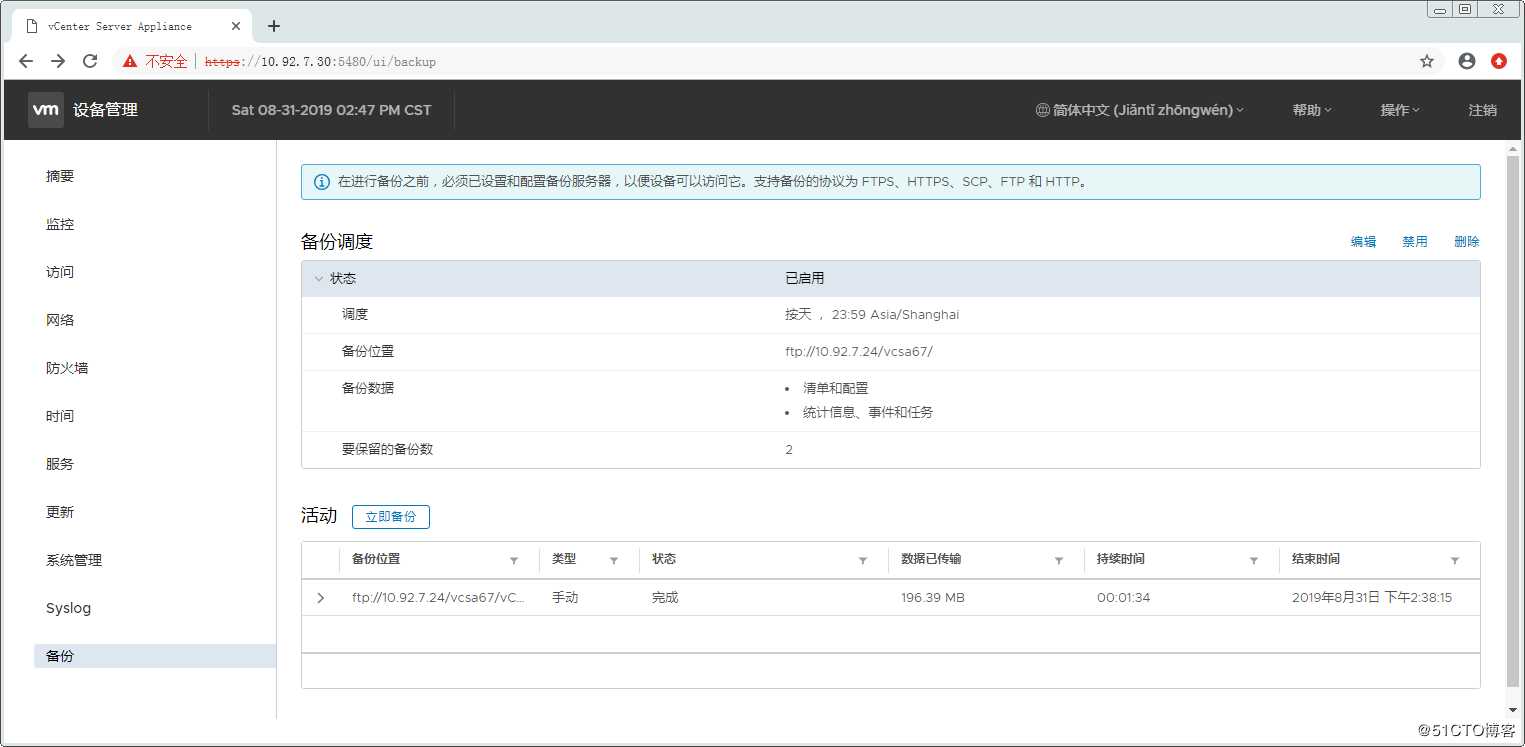This screenshot has width=1525, height=747.
Task: Click the page vertical scrollbar
Action: coord(1513,420)
